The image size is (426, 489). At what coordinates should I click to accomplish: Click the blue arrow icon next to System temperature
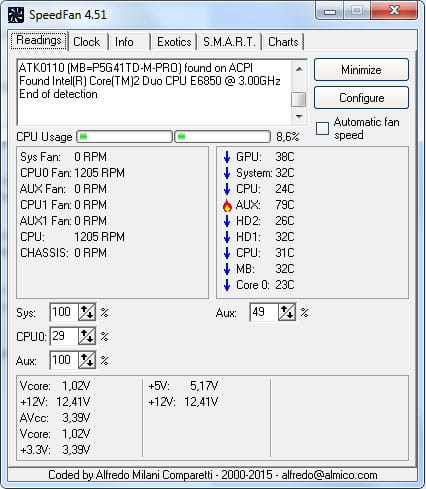[227, 173]
